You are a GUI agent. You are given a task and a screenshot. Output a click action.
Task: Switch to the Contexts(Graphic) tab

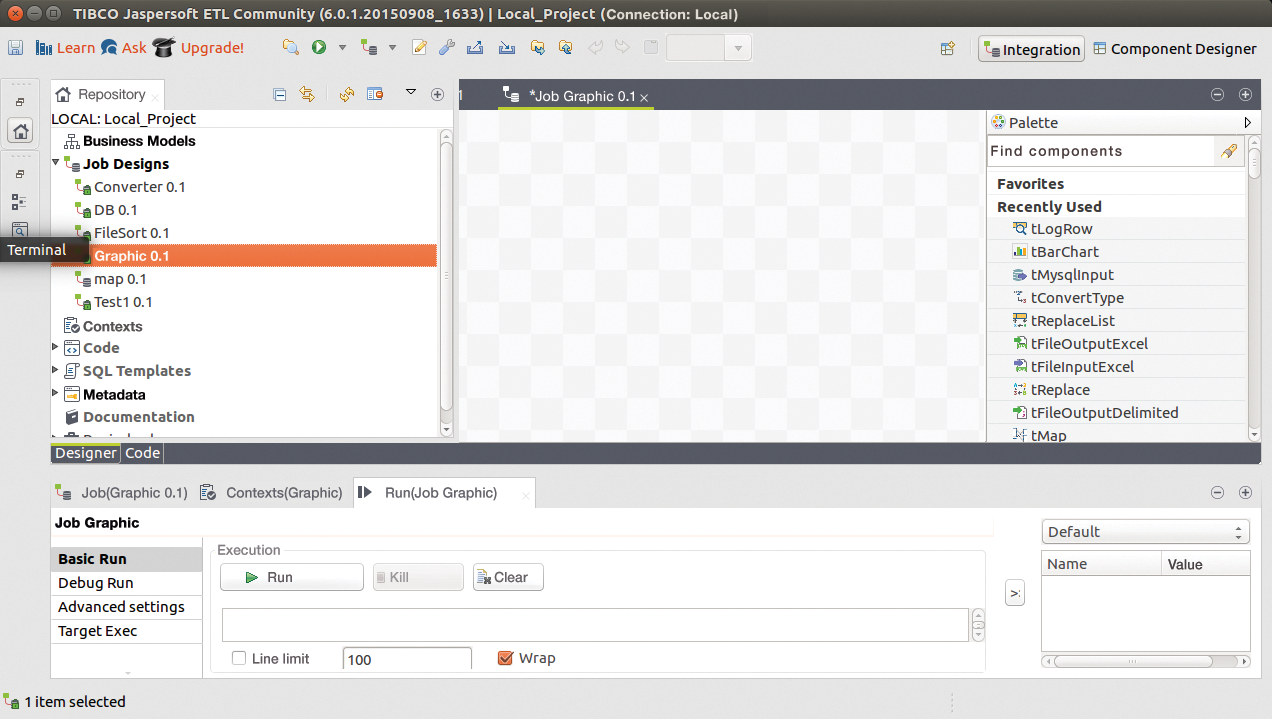point(273,492)
